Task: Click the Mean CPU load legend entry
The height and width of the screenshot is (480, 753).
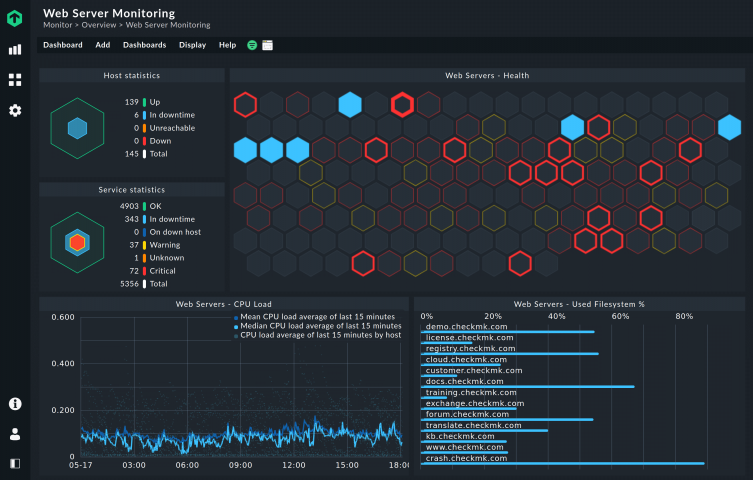Action: tap(315, 317)
